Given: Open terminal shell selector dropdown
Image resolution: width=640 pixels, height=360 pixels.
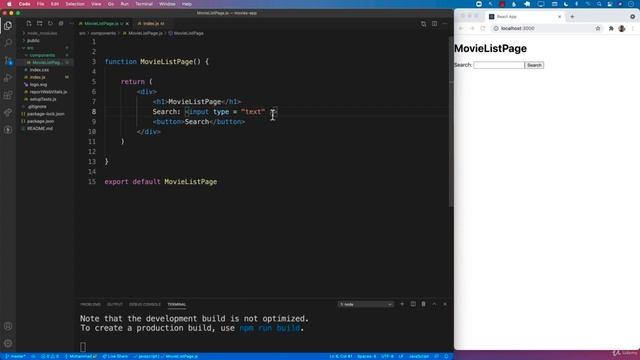Looking at the screenshot, I should click(x=366, y=304).
